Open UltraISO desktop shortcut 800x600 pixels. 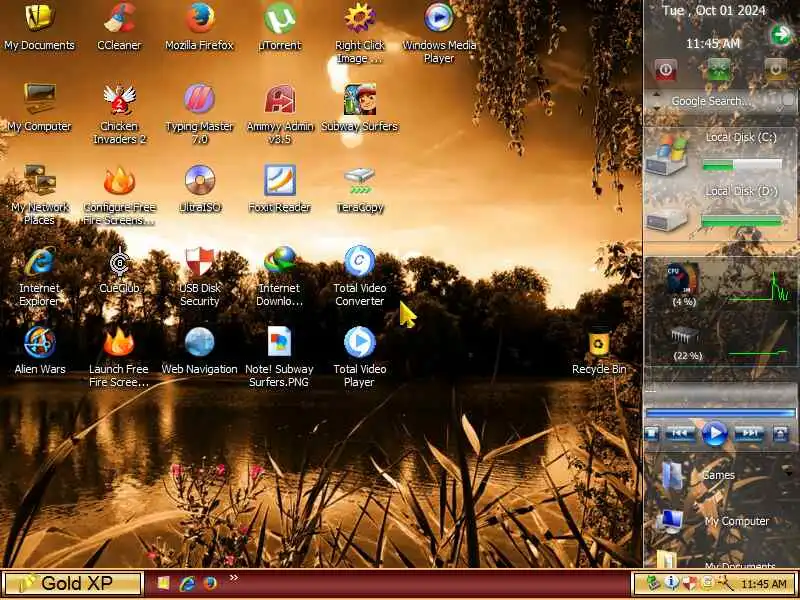[x=199, y=188]
